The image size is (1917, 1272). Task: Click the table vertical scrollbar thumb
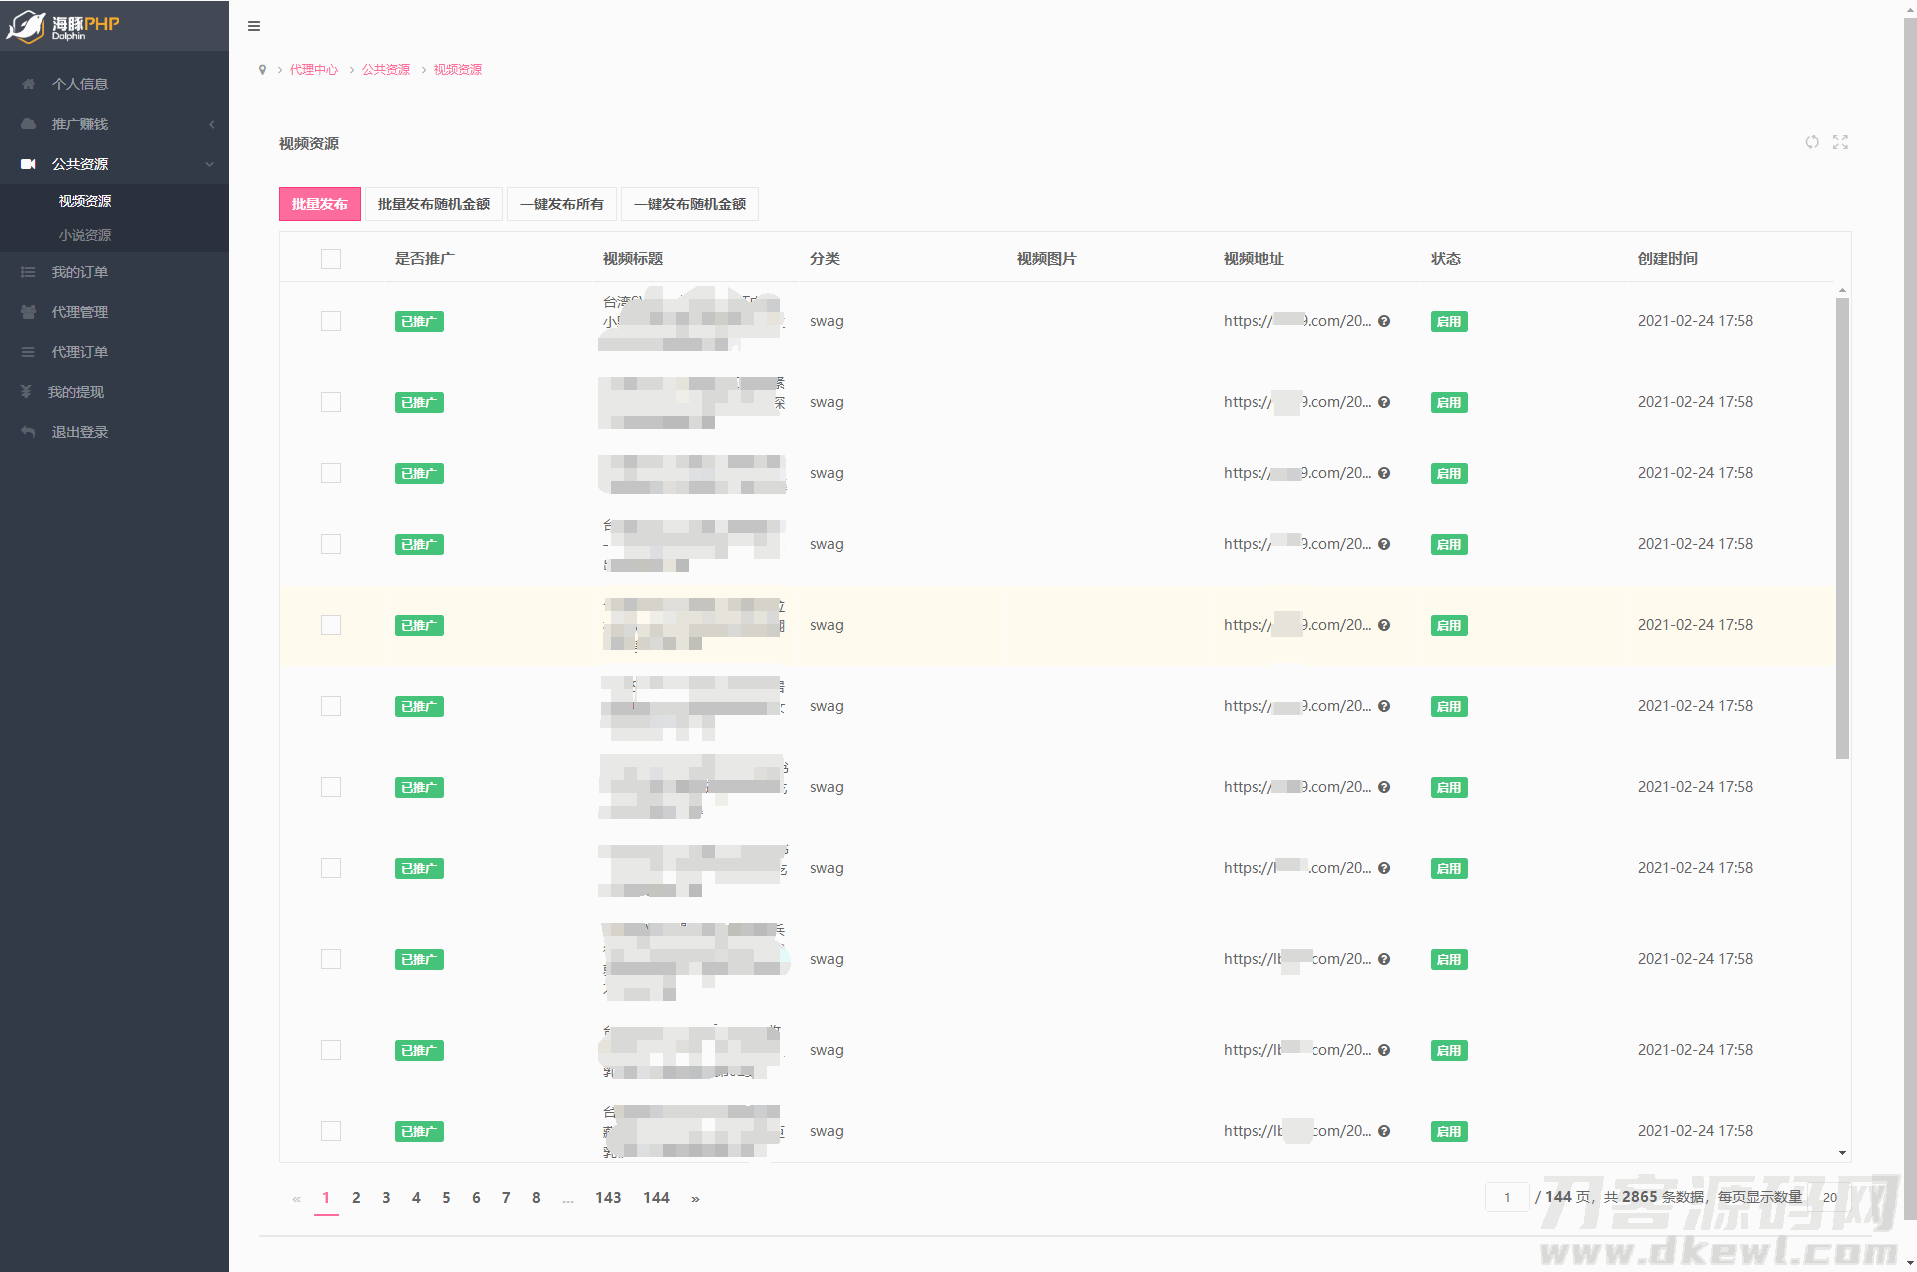(x=1842, y=528)
